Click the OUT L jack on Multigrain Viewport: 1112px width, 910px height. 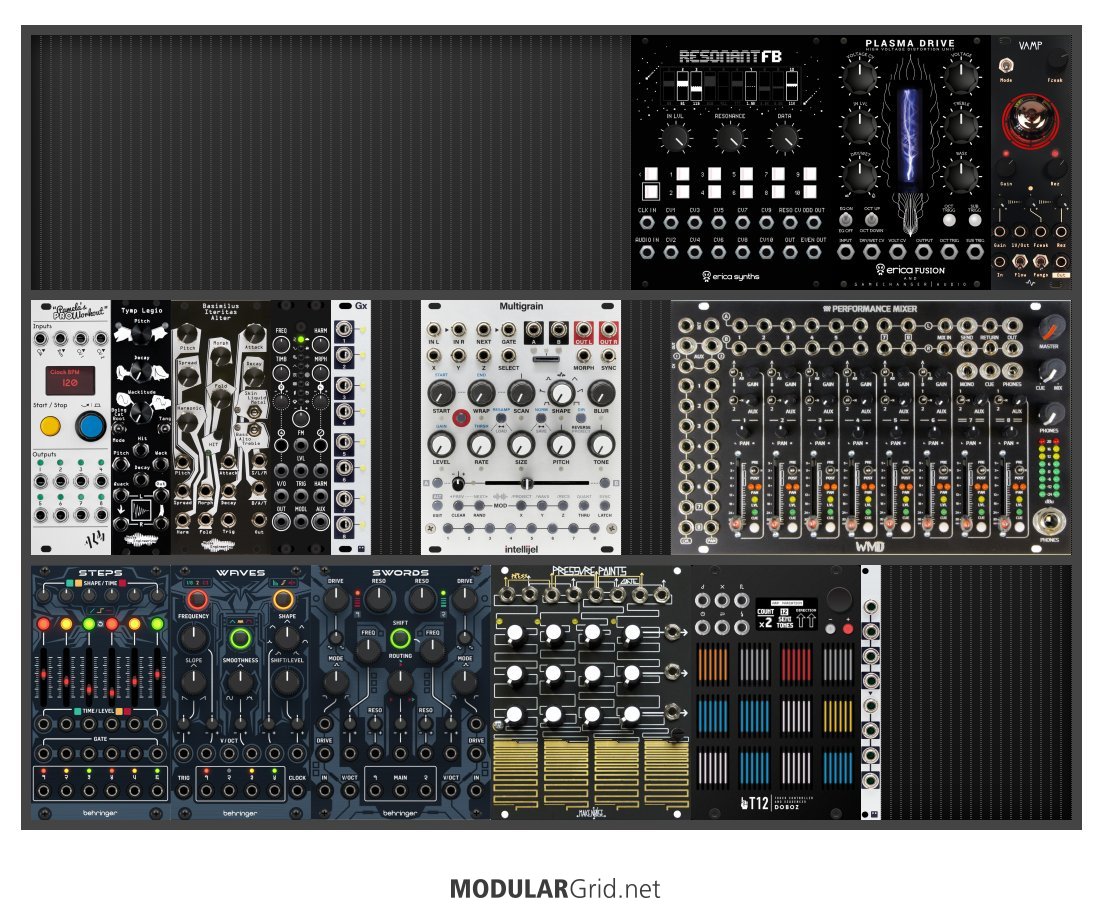point(584,331)
